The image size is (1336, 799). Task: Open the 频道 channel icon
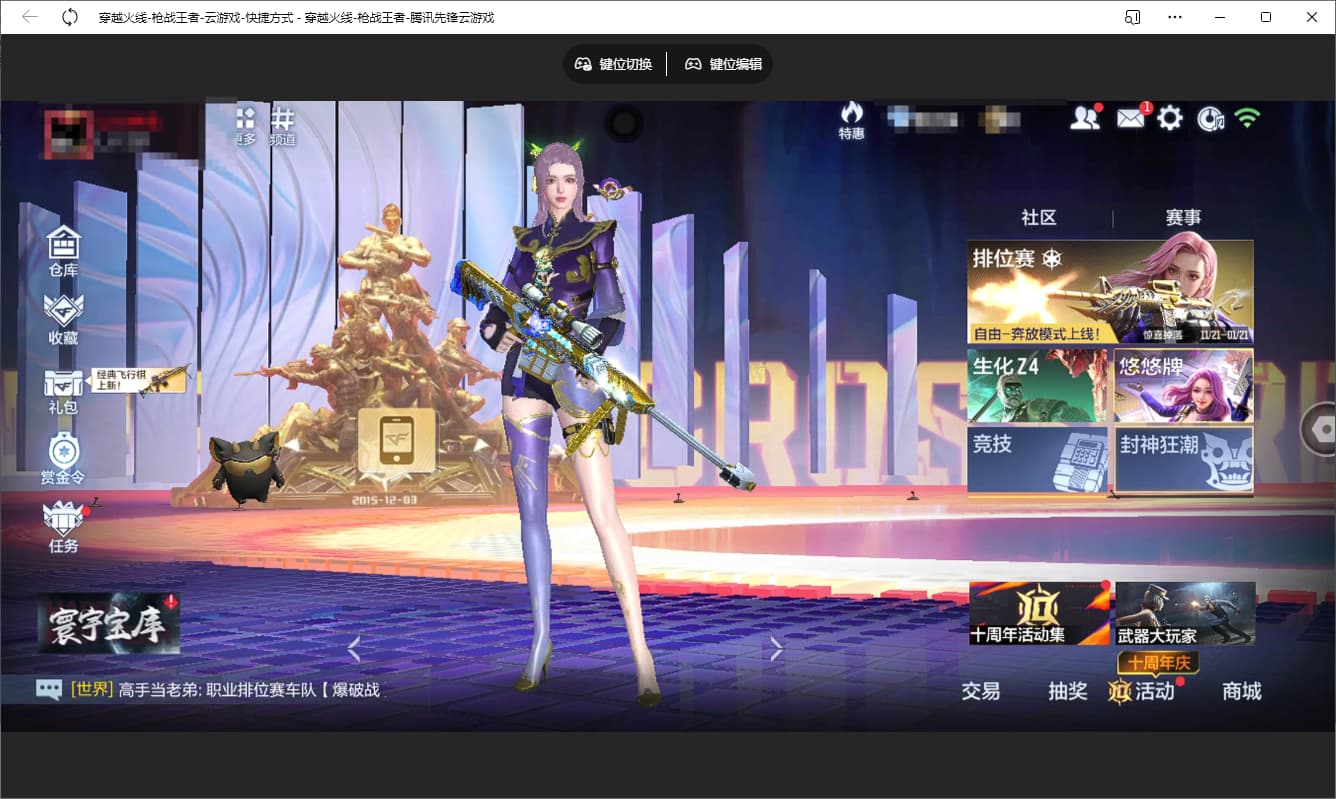click(x=283, y=127)
